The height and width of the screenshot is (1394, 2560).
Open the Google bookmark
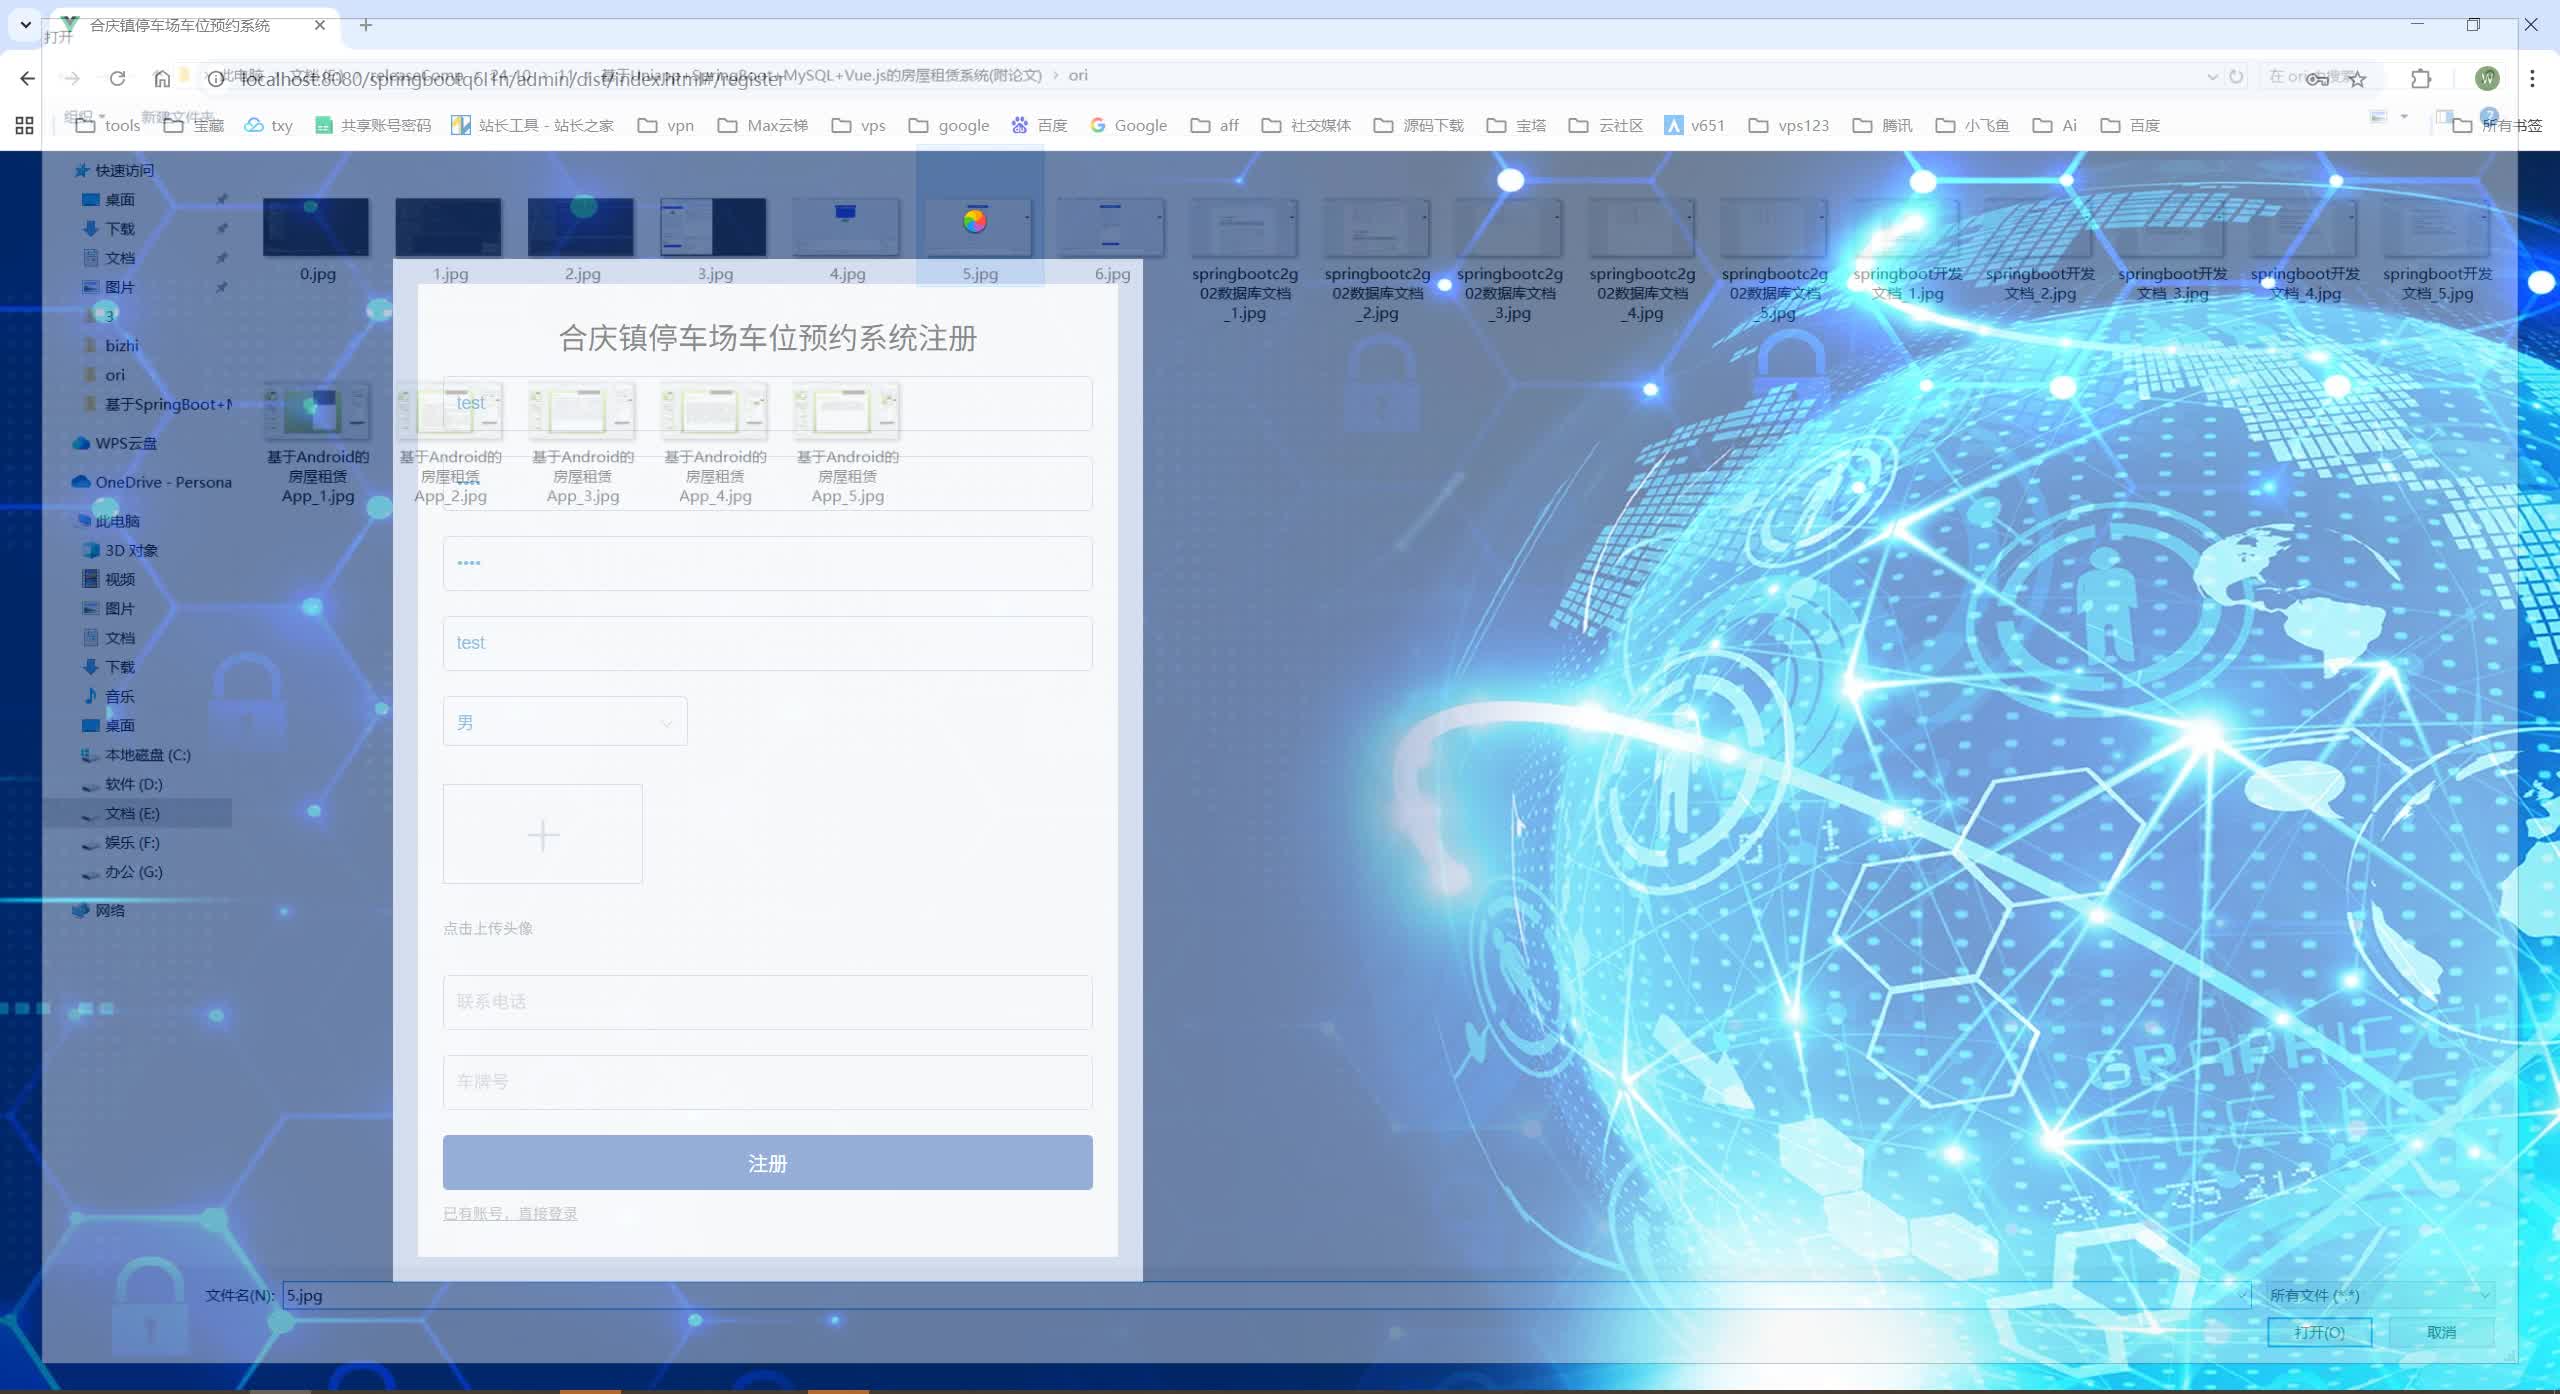1128,125
